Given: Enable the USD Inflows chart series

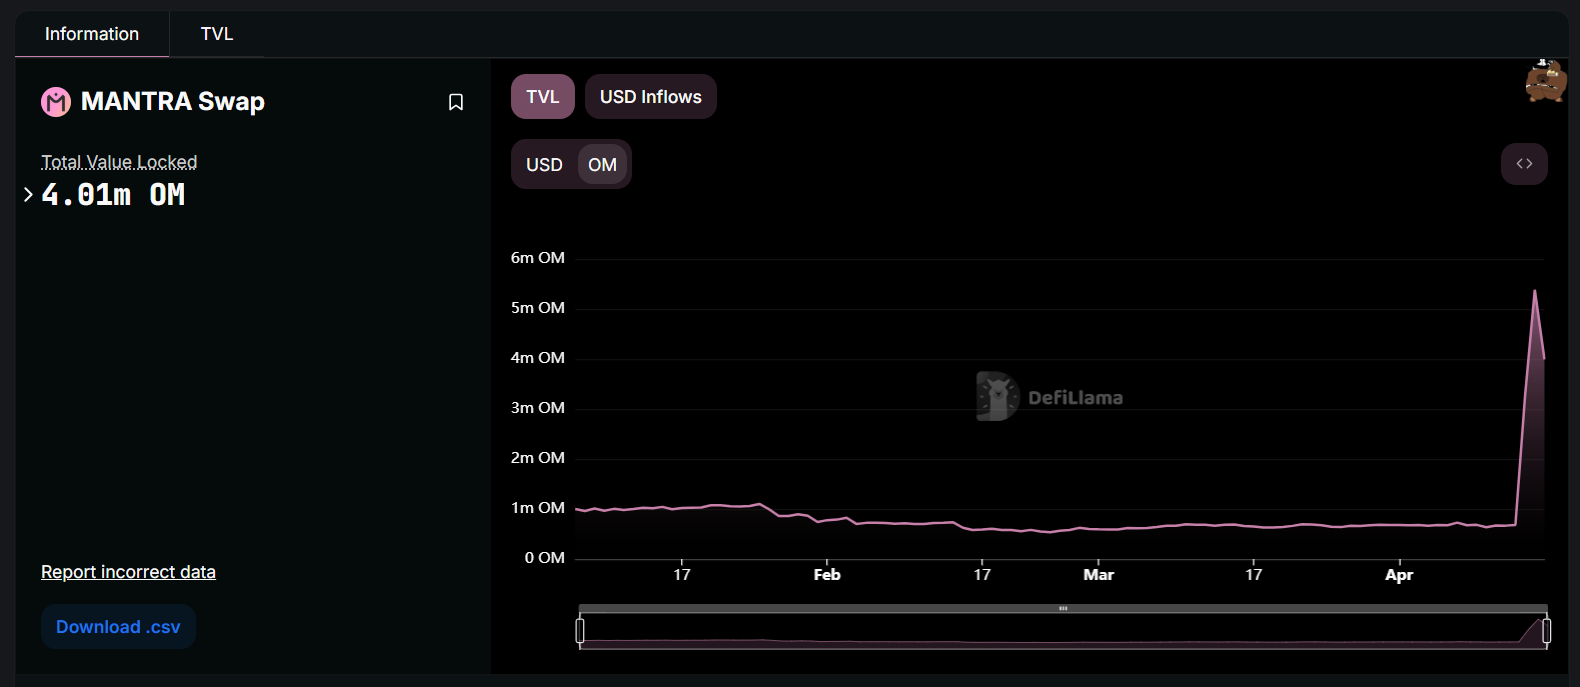Looking at the screenshot, I should (650, 97).
